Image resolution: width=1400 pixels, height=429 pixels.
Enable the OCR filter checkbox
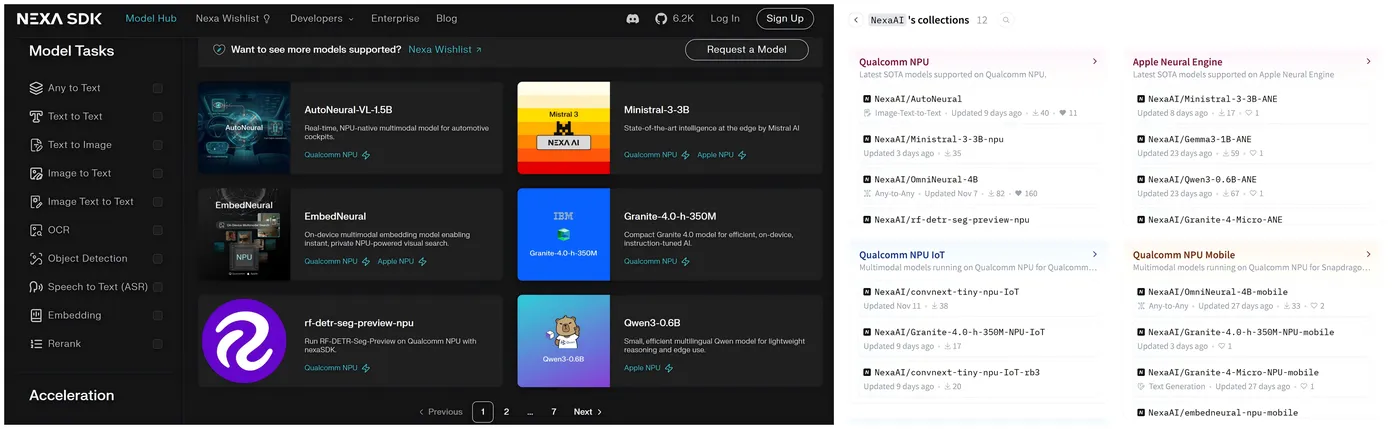[x=158, y=230]
